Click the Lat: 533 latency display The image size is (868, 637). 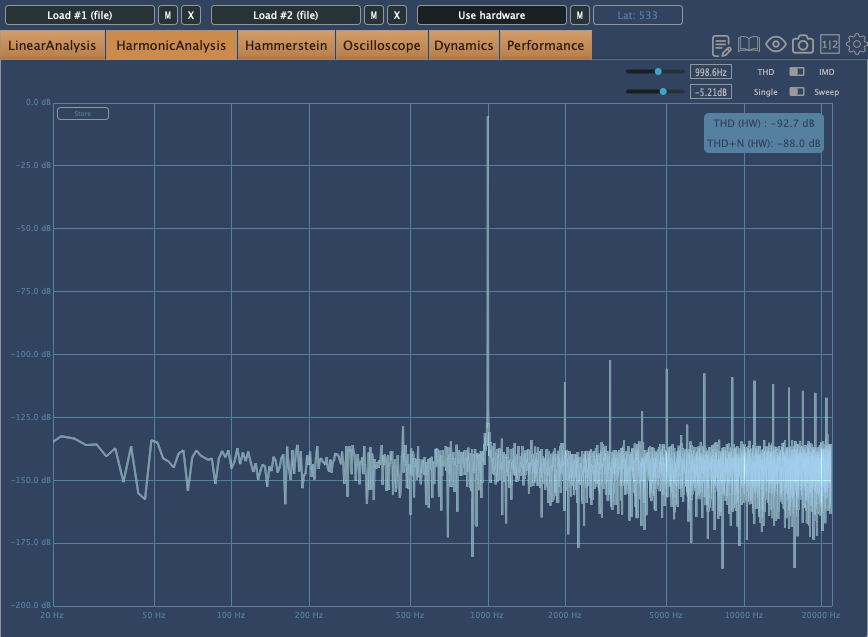click(637, 15)
